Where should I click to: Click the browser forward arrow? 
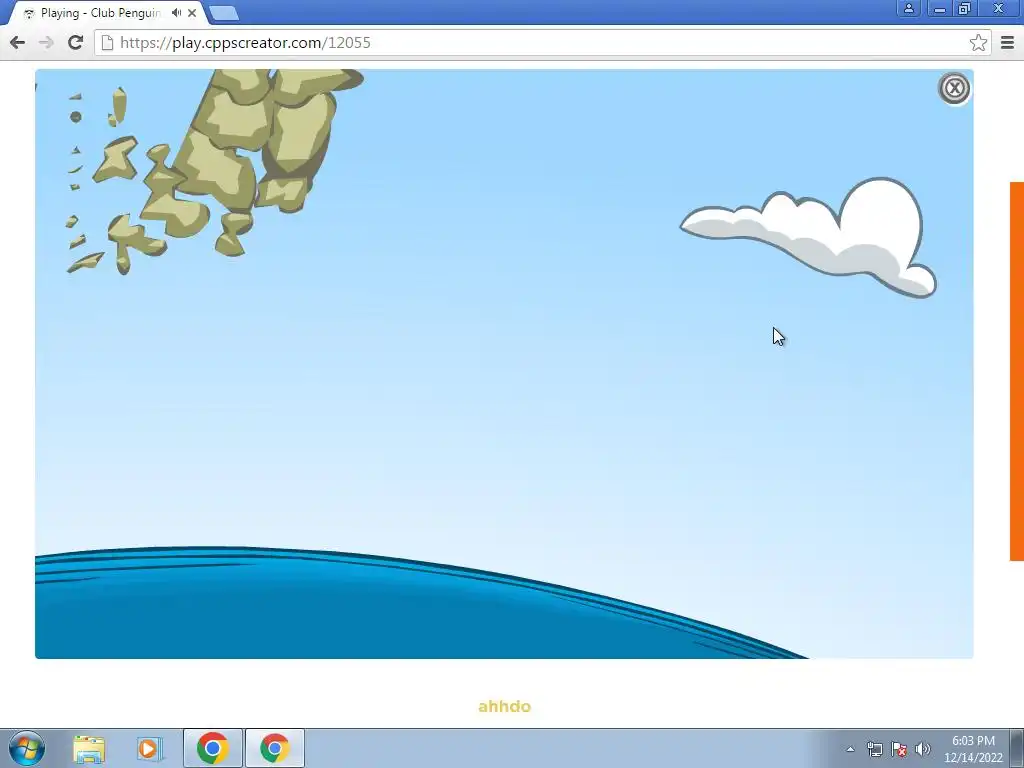coord(46,42)
